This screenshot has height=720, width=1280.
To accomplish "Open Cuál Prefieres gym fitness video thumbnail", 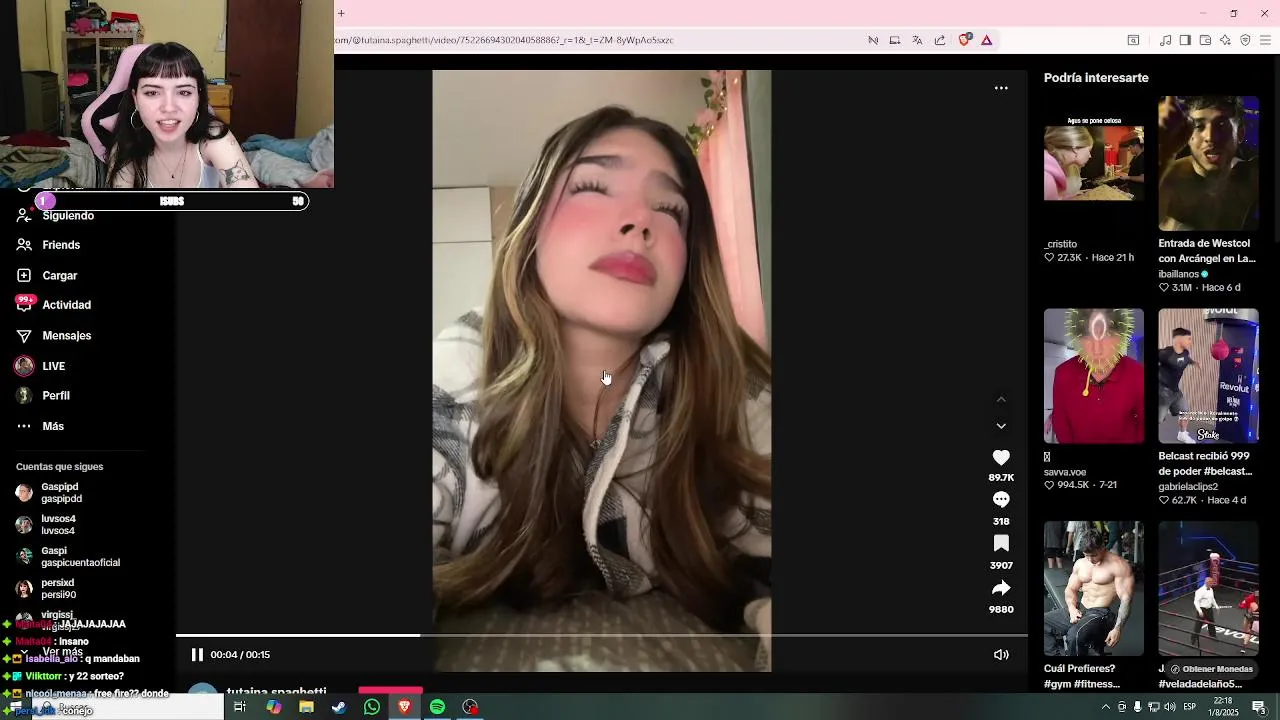I will (x=1094, y=588).
